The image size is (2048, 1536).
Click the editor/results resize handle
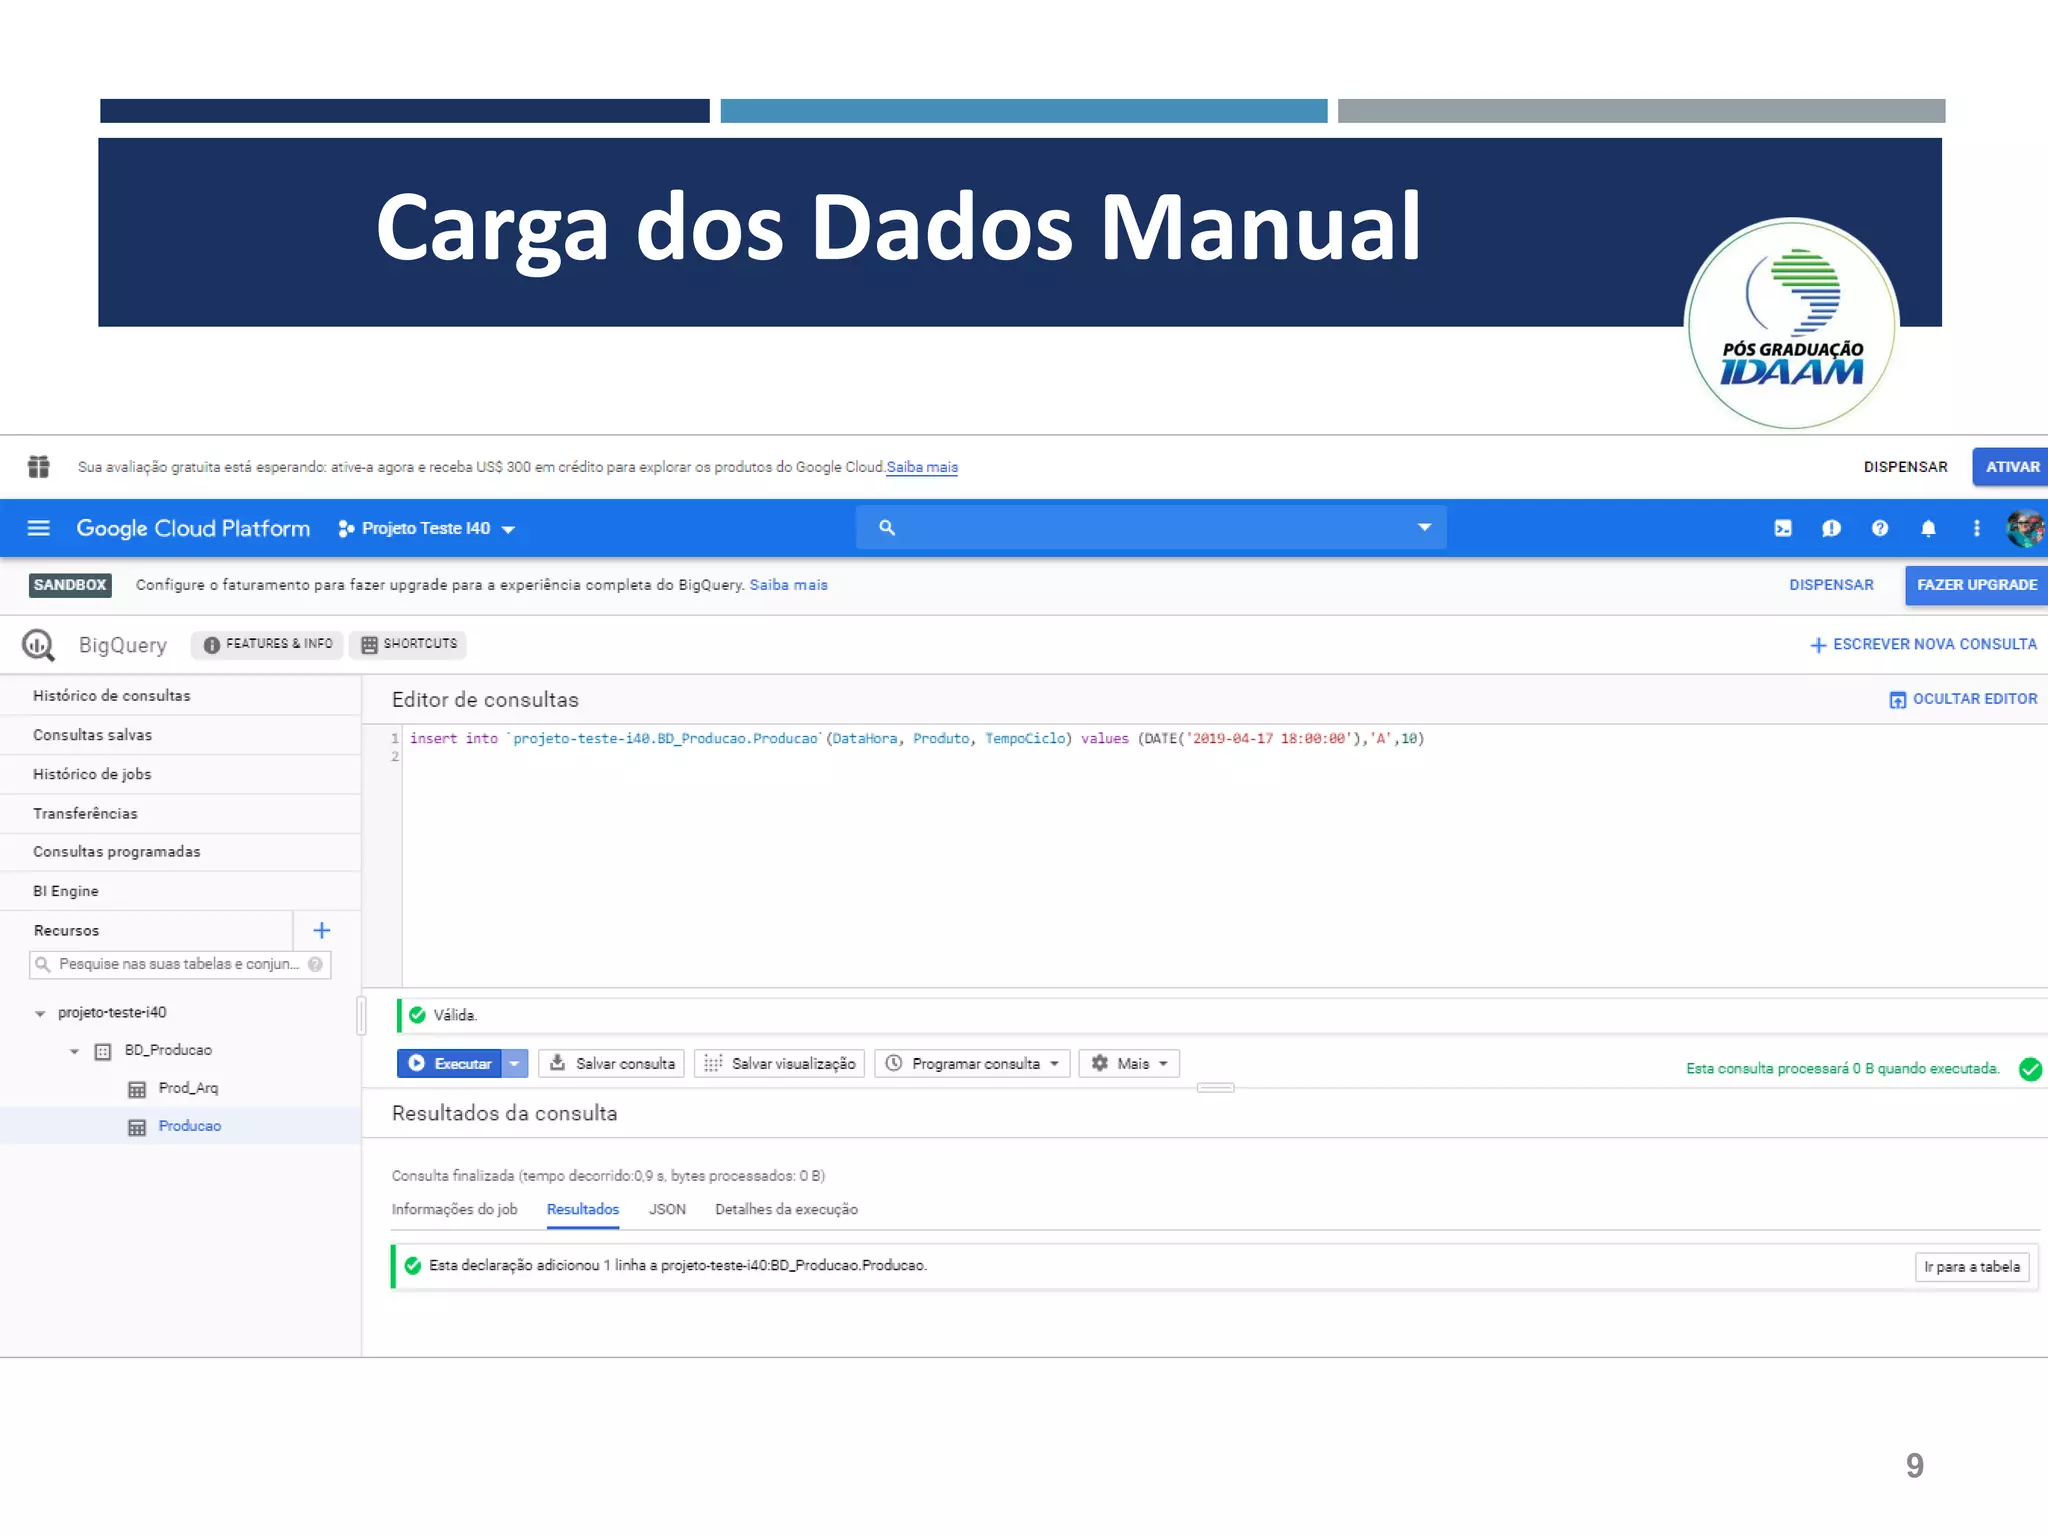[1215, 1088]
